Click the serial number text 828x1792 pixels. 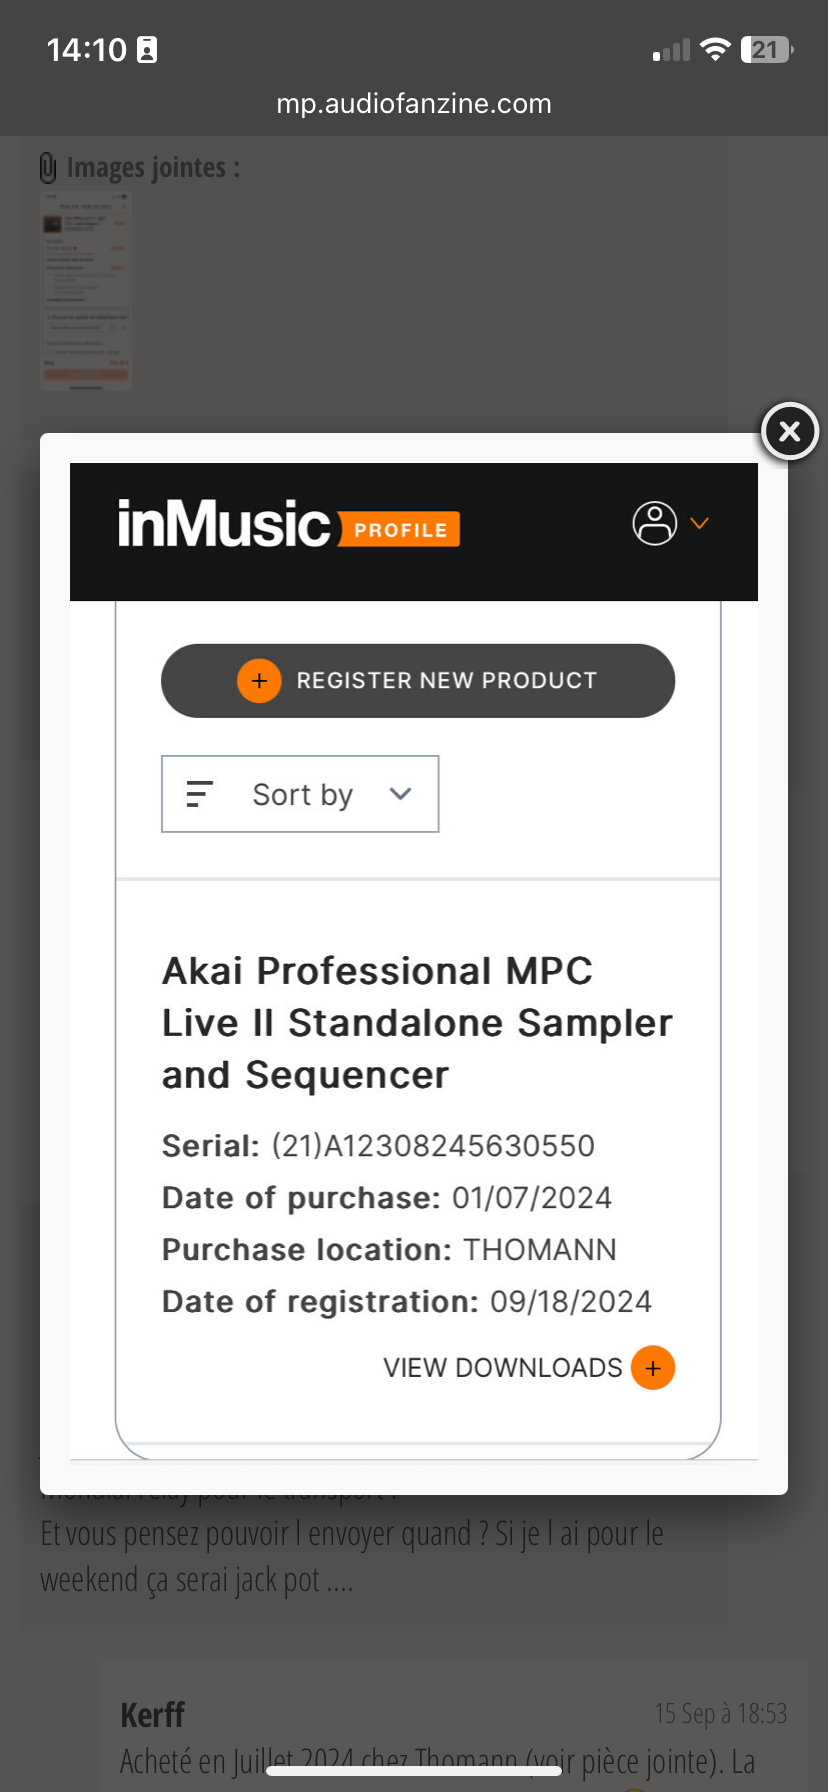pos(433,1146)
